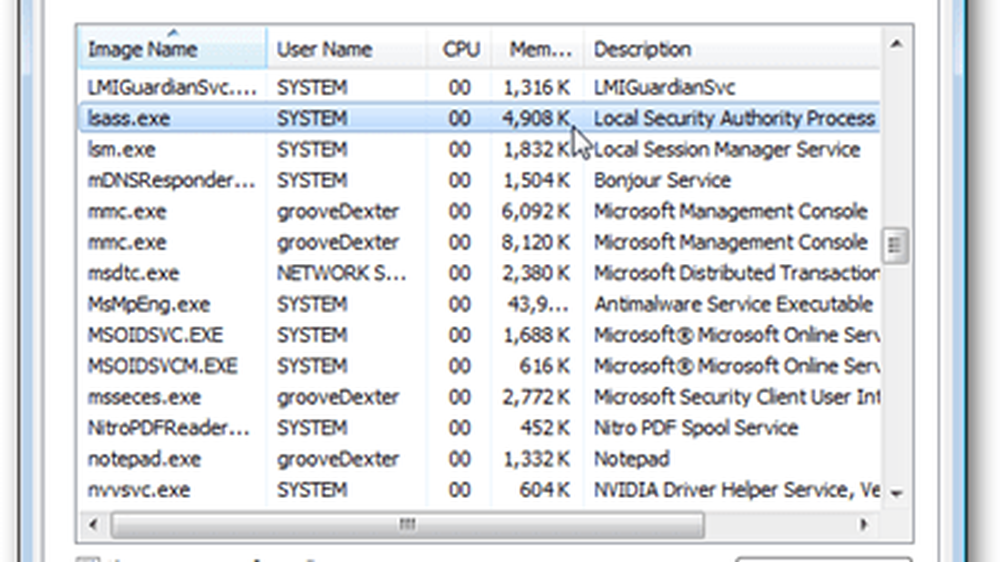1000x562 pixels.
Task: Click the vertical scrollbar thumb
Action: tap(895, 245)
